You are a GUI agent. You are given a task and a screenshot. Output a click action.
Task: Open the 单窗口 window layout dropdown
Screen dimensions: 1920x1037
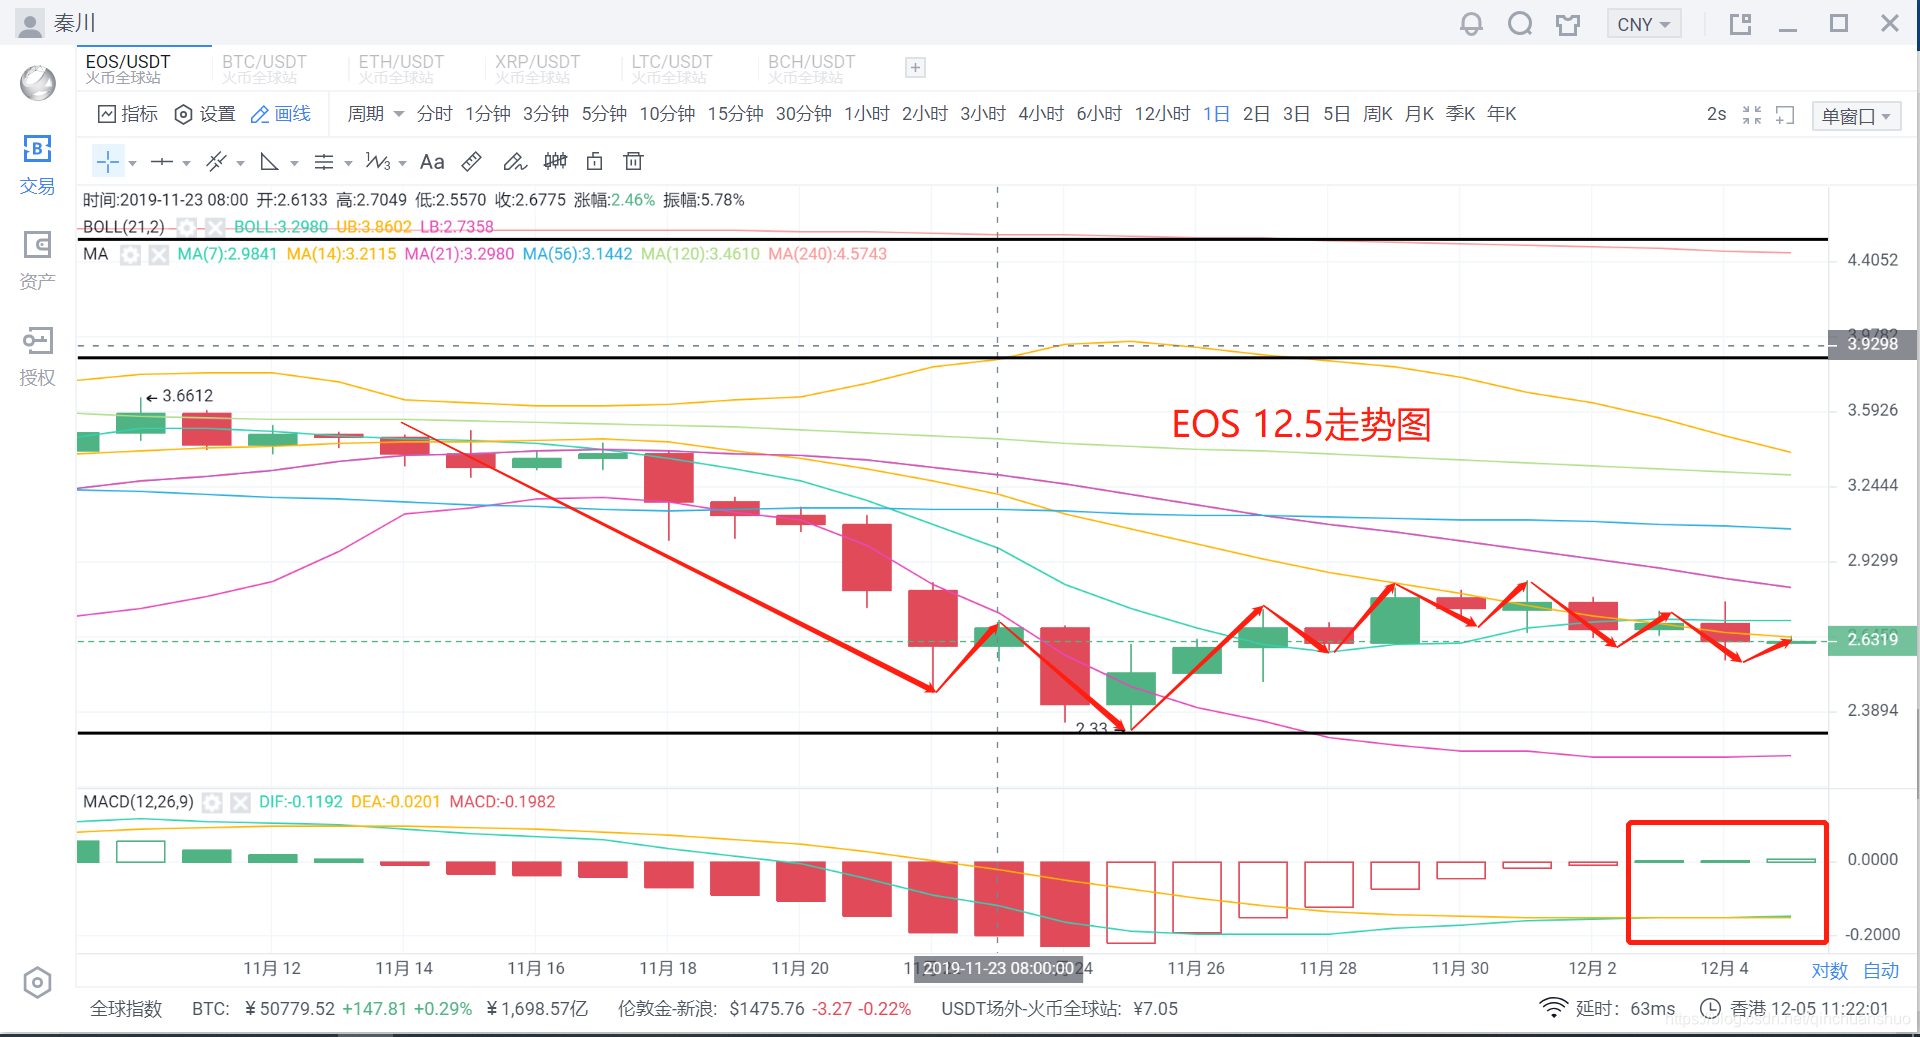[x=1856, y=116]
